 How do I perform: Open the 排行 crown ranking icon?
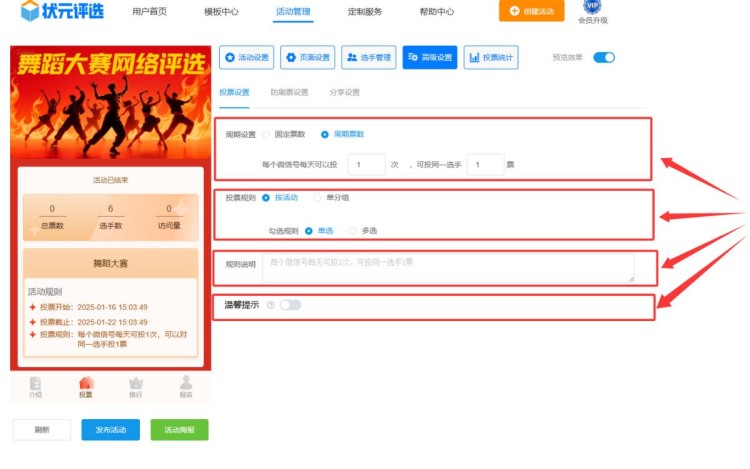click(136, 384)
